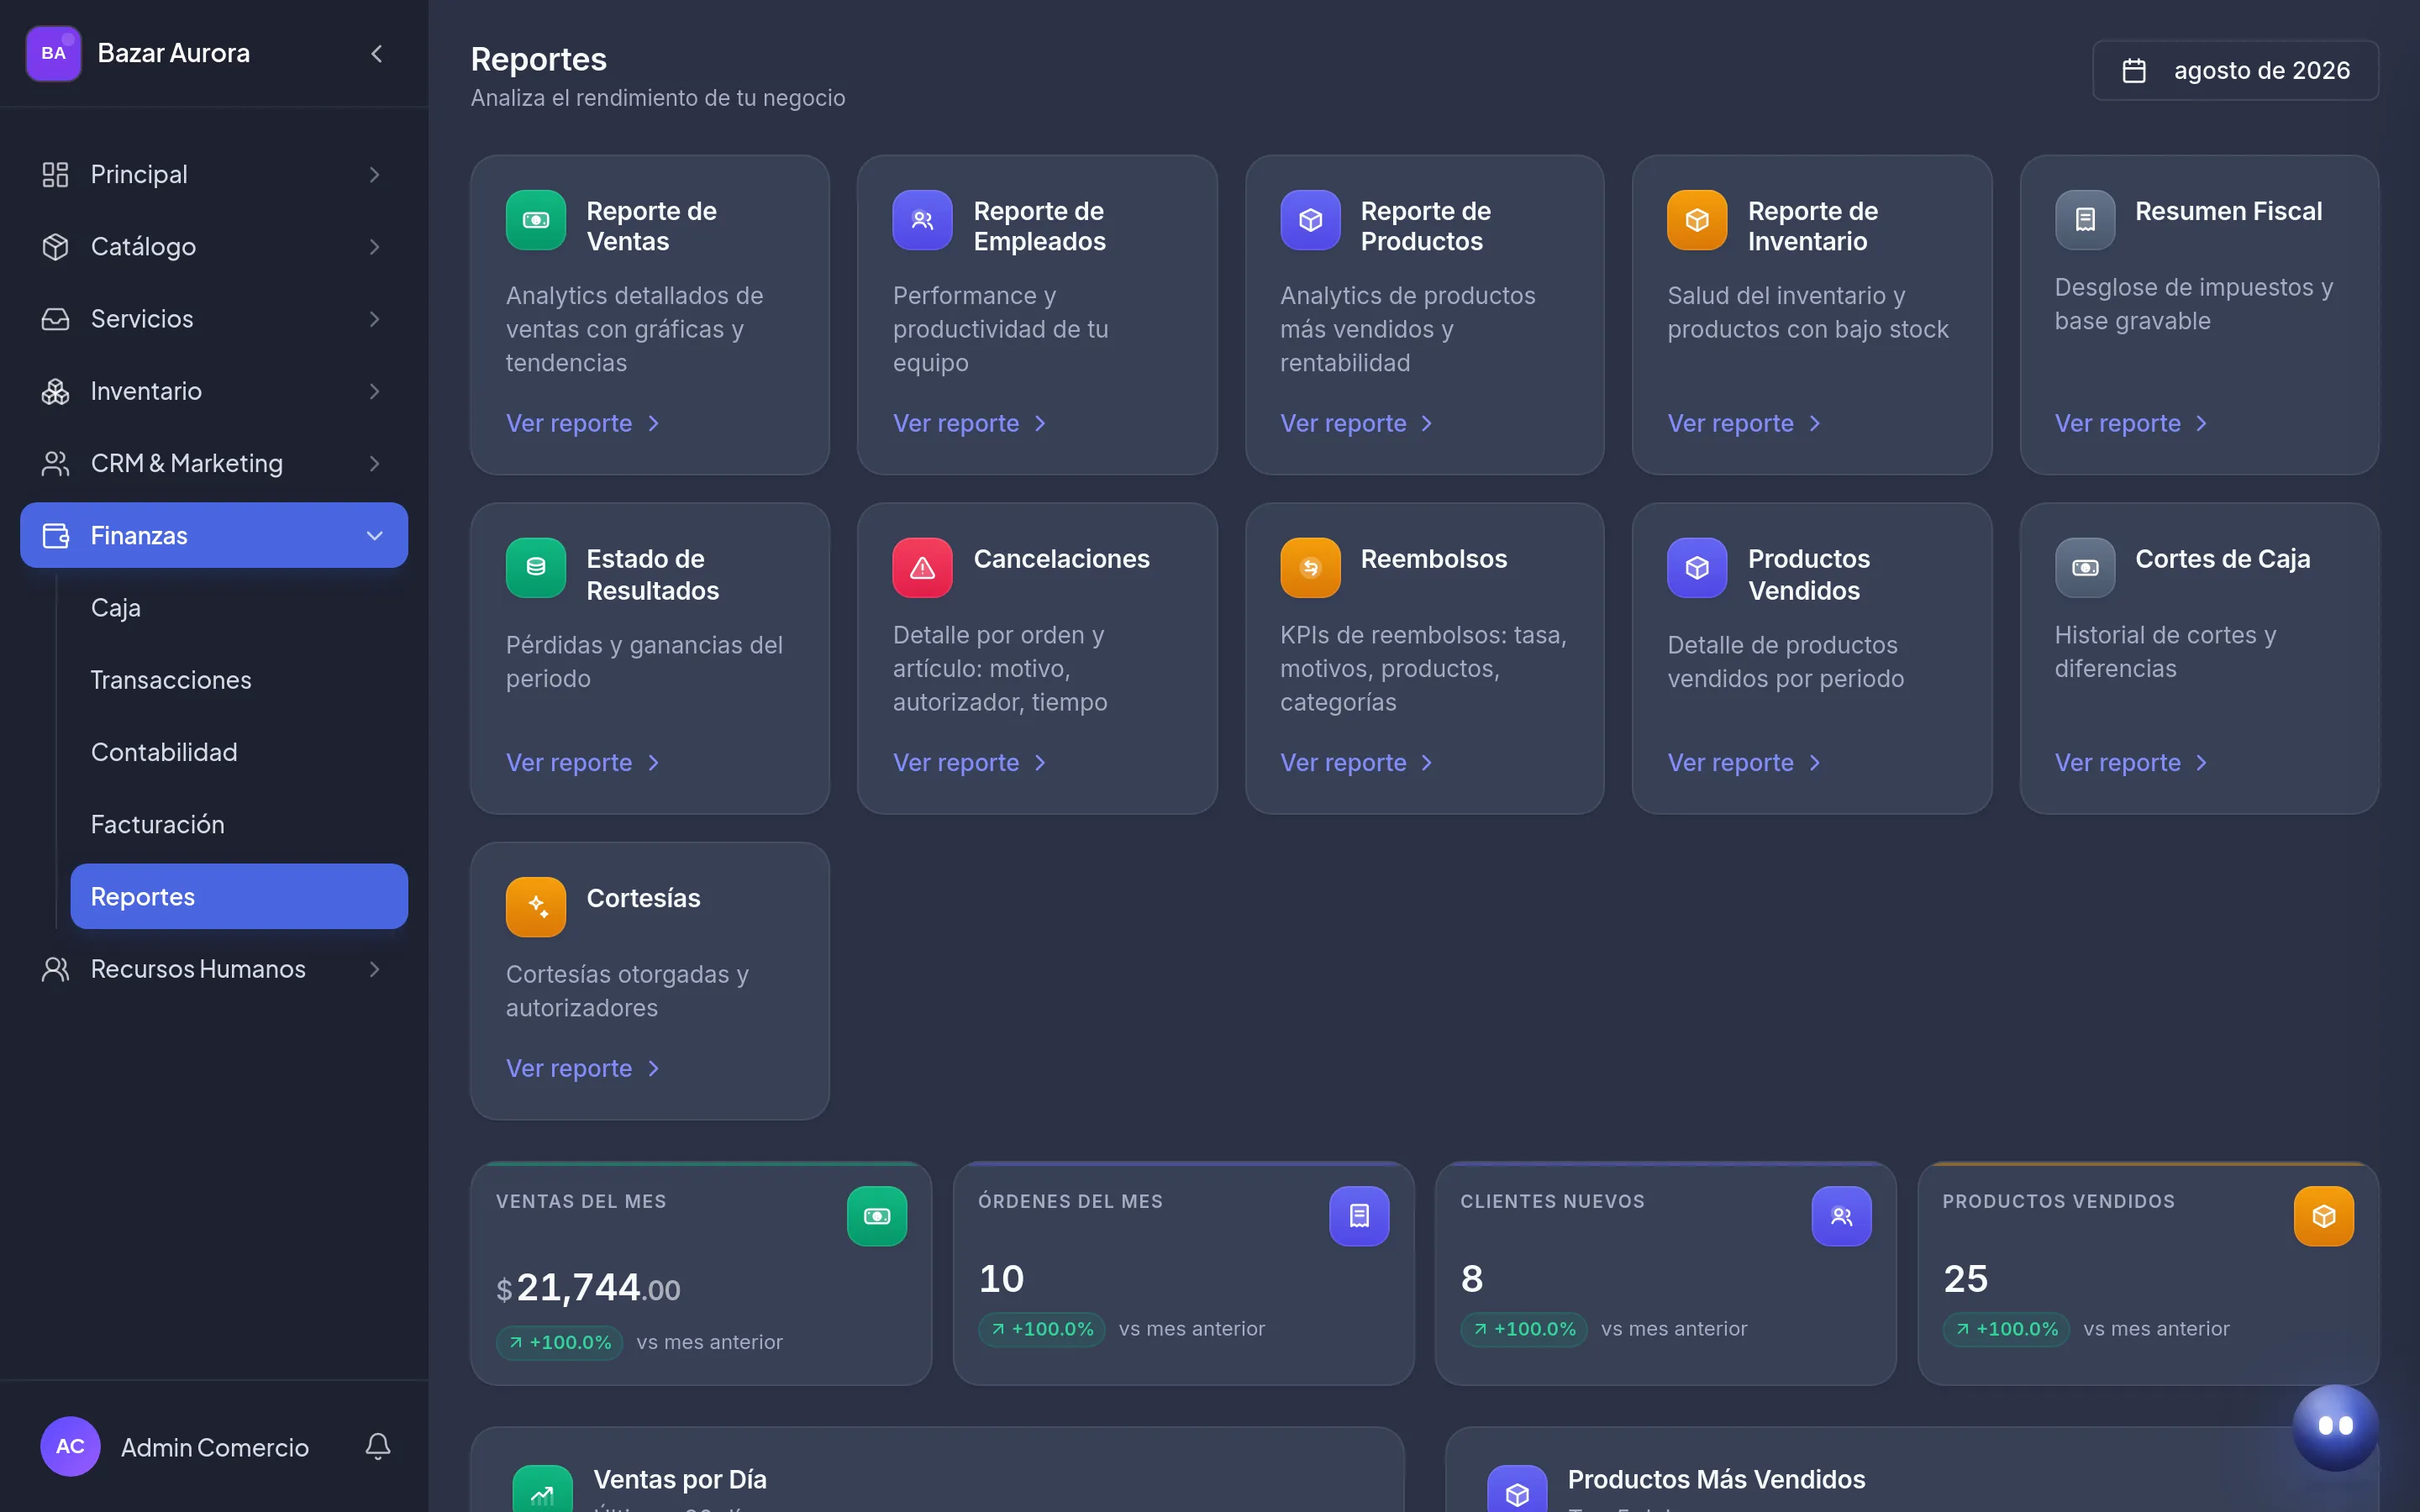Click the Reporte de Ventas green icon
Image resolution: width=2420 pixels, height=1512 pixels.
click(x=536, y=220)
